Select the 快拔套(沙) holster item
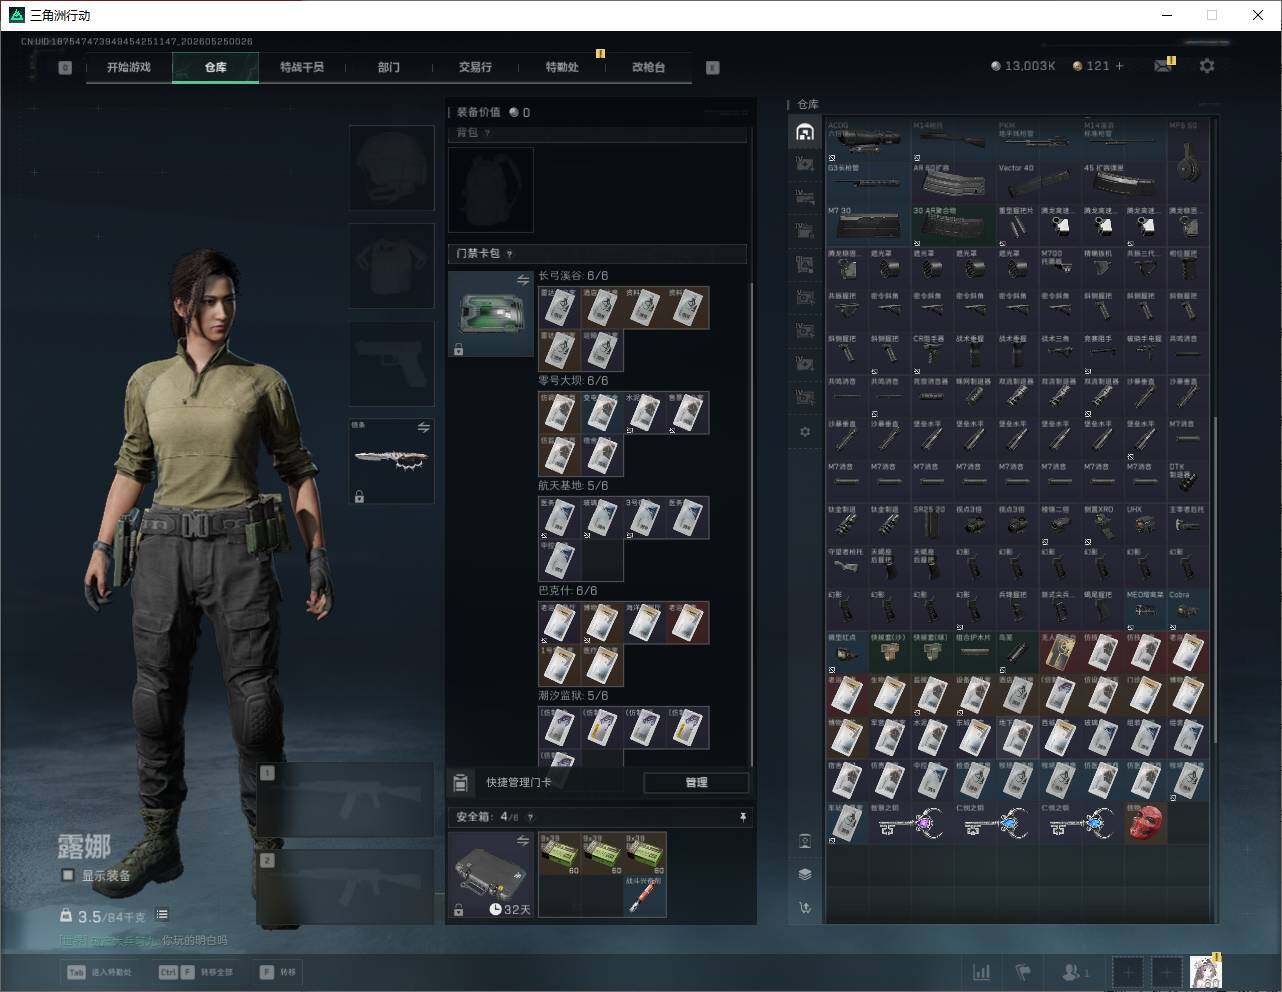This screenshot has height=992, width=1282. coord(889,652)
